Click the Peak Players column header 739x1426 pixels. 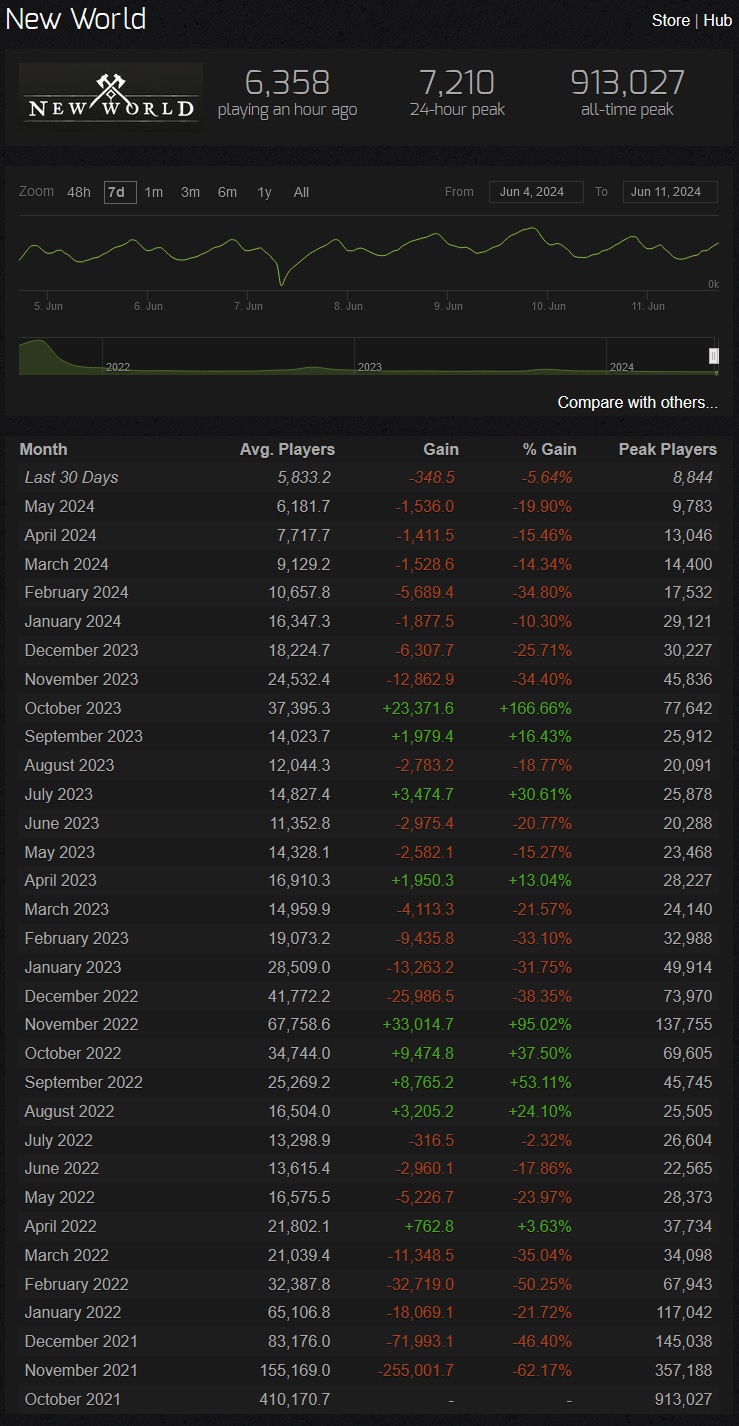667,450
